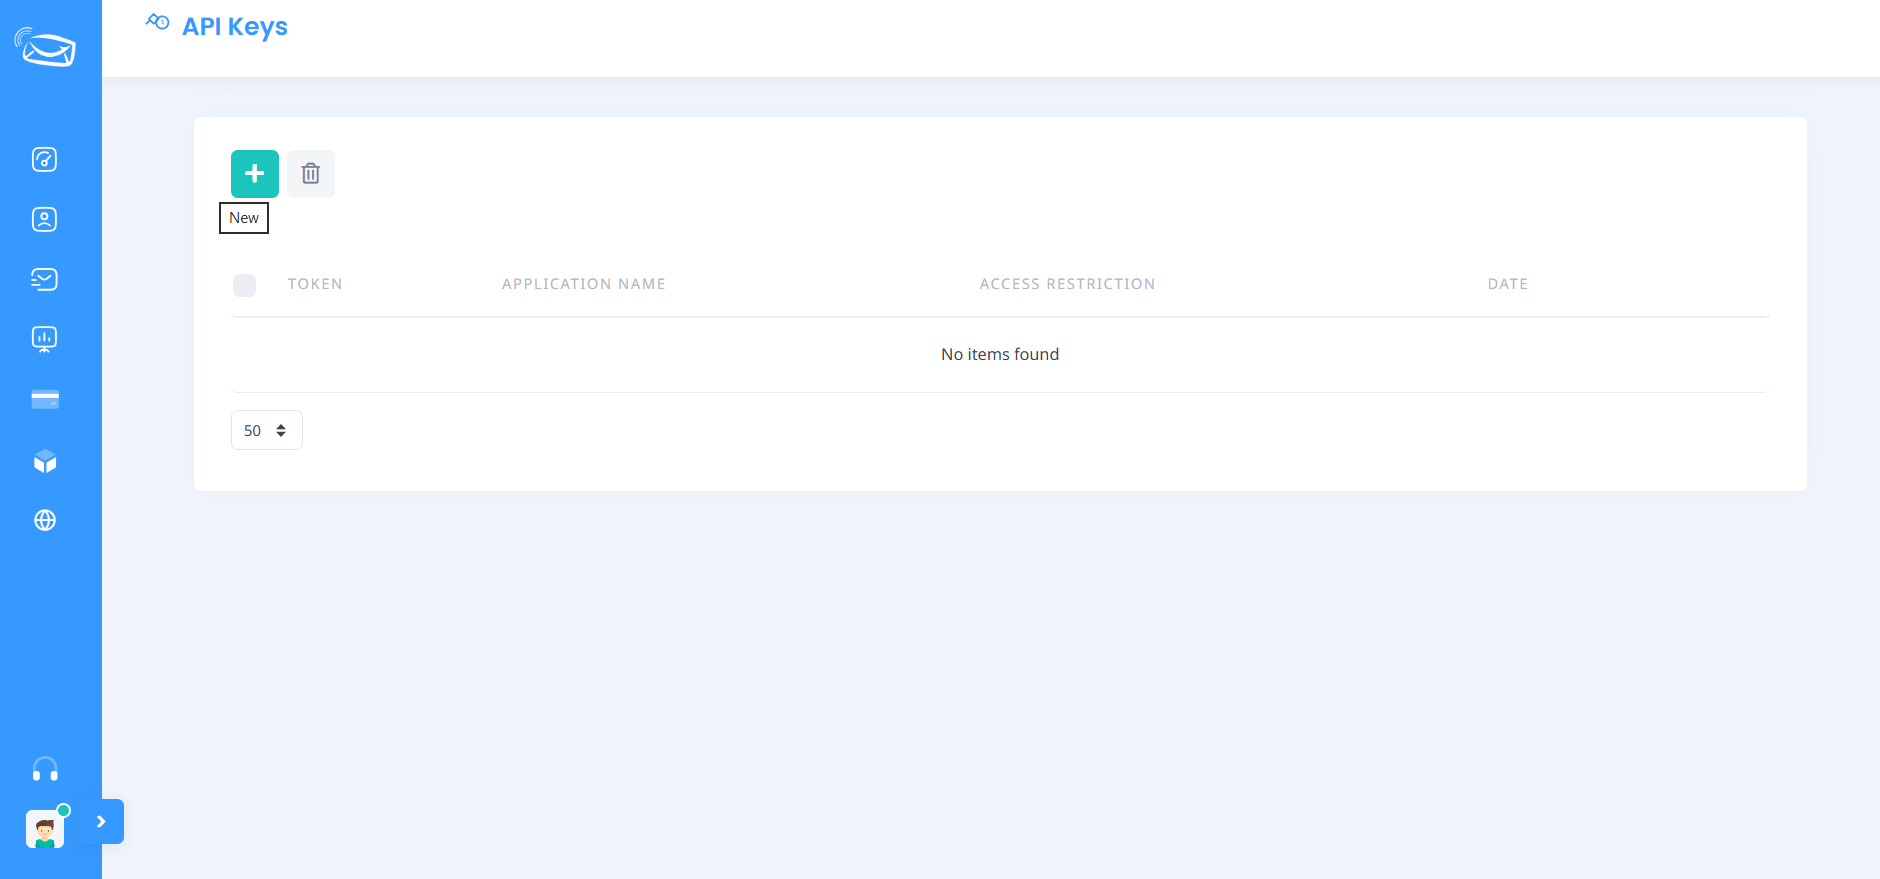Click the trash delete button
Screen dimensions: 1880x879
click(311, 174)
